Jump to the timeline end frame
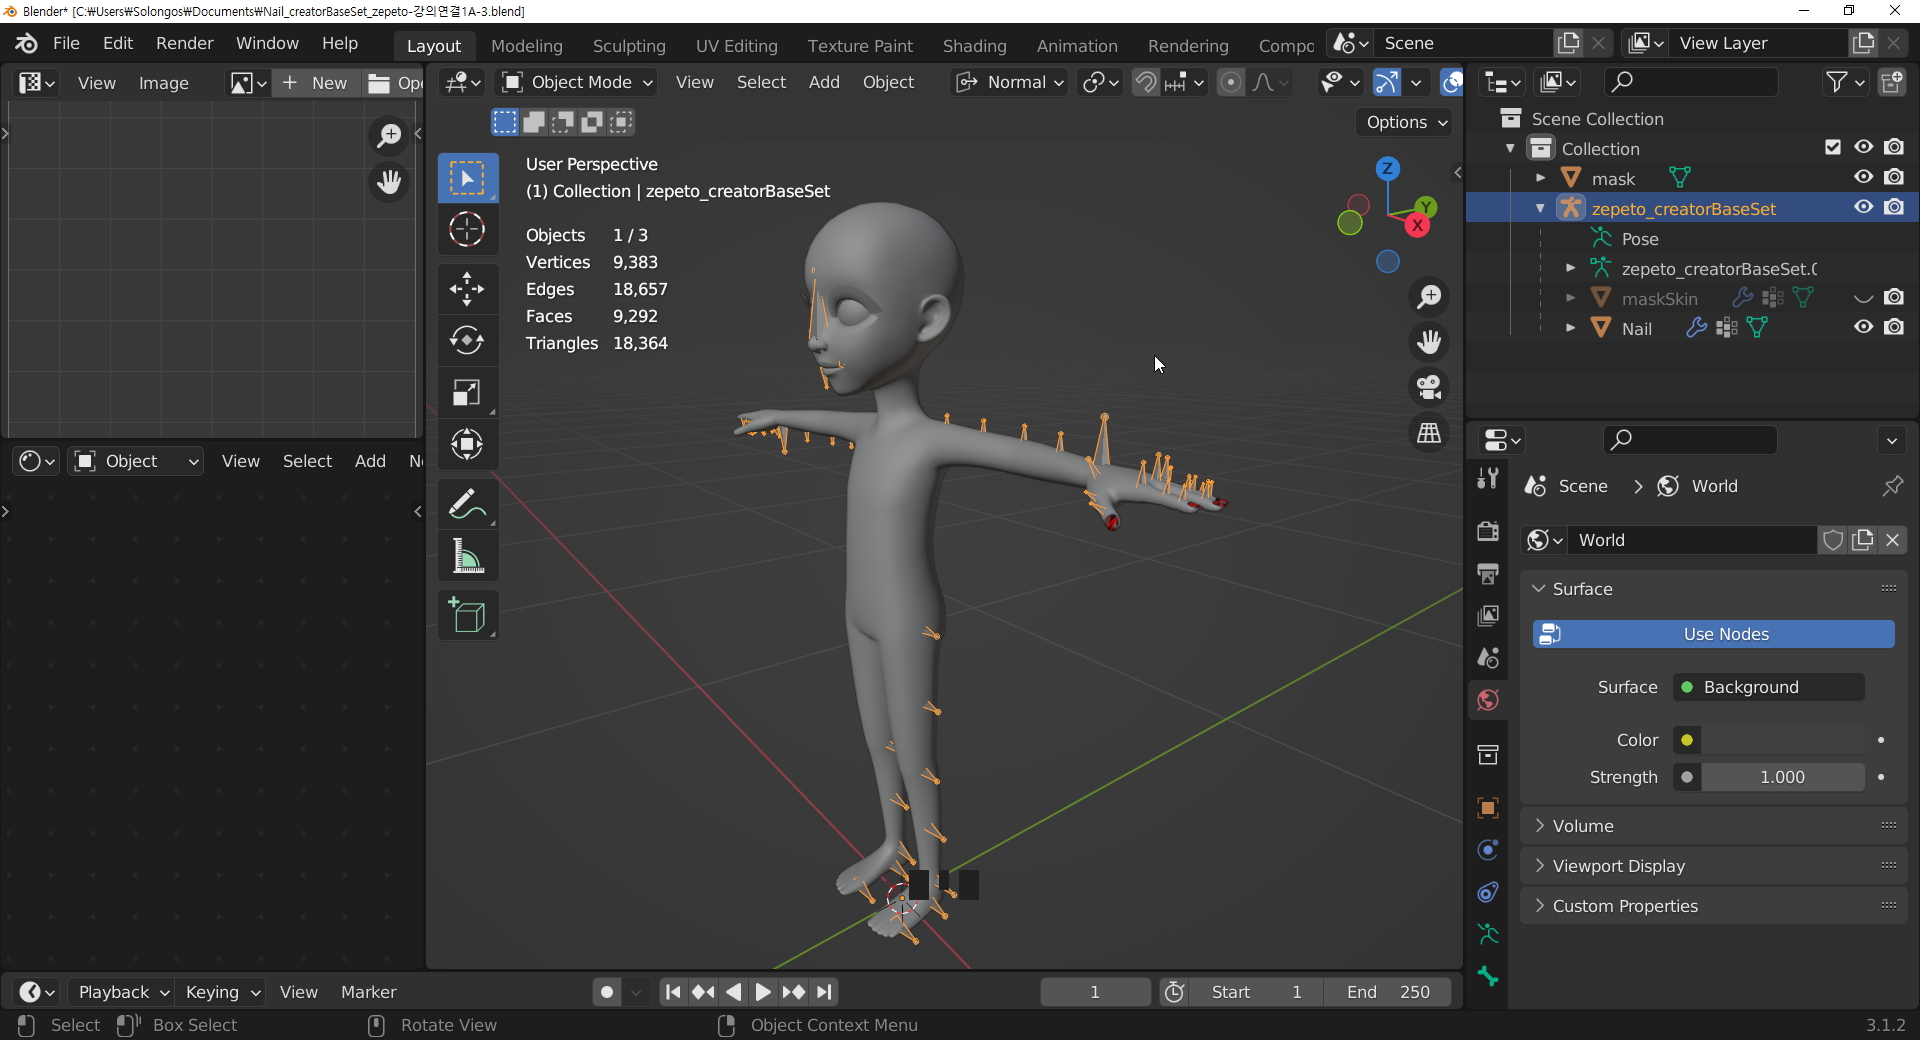 point(824,992)
